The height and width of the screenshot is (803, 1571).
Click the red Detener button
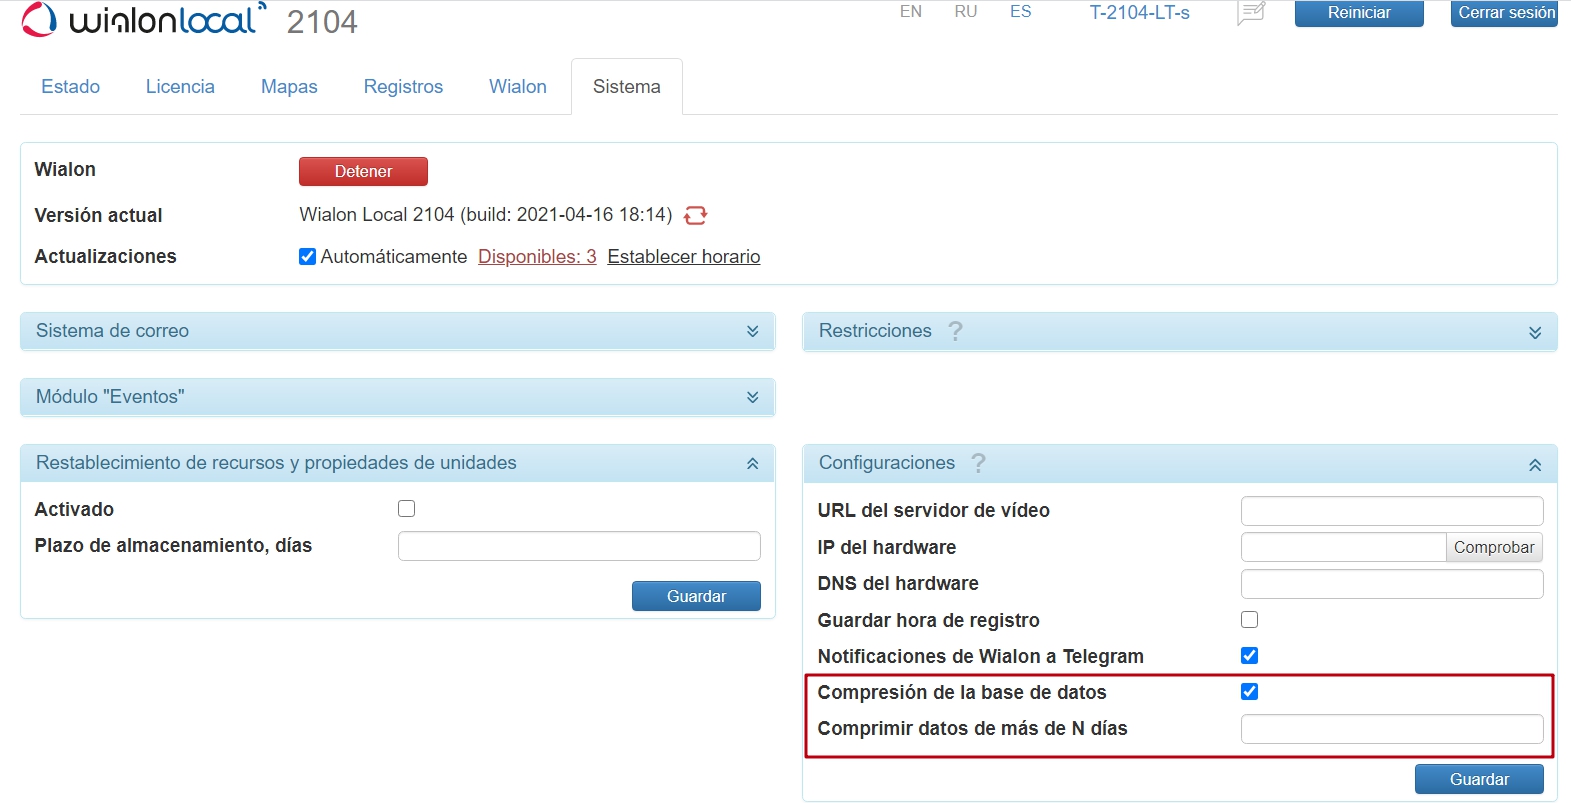[x=363, y=172]
